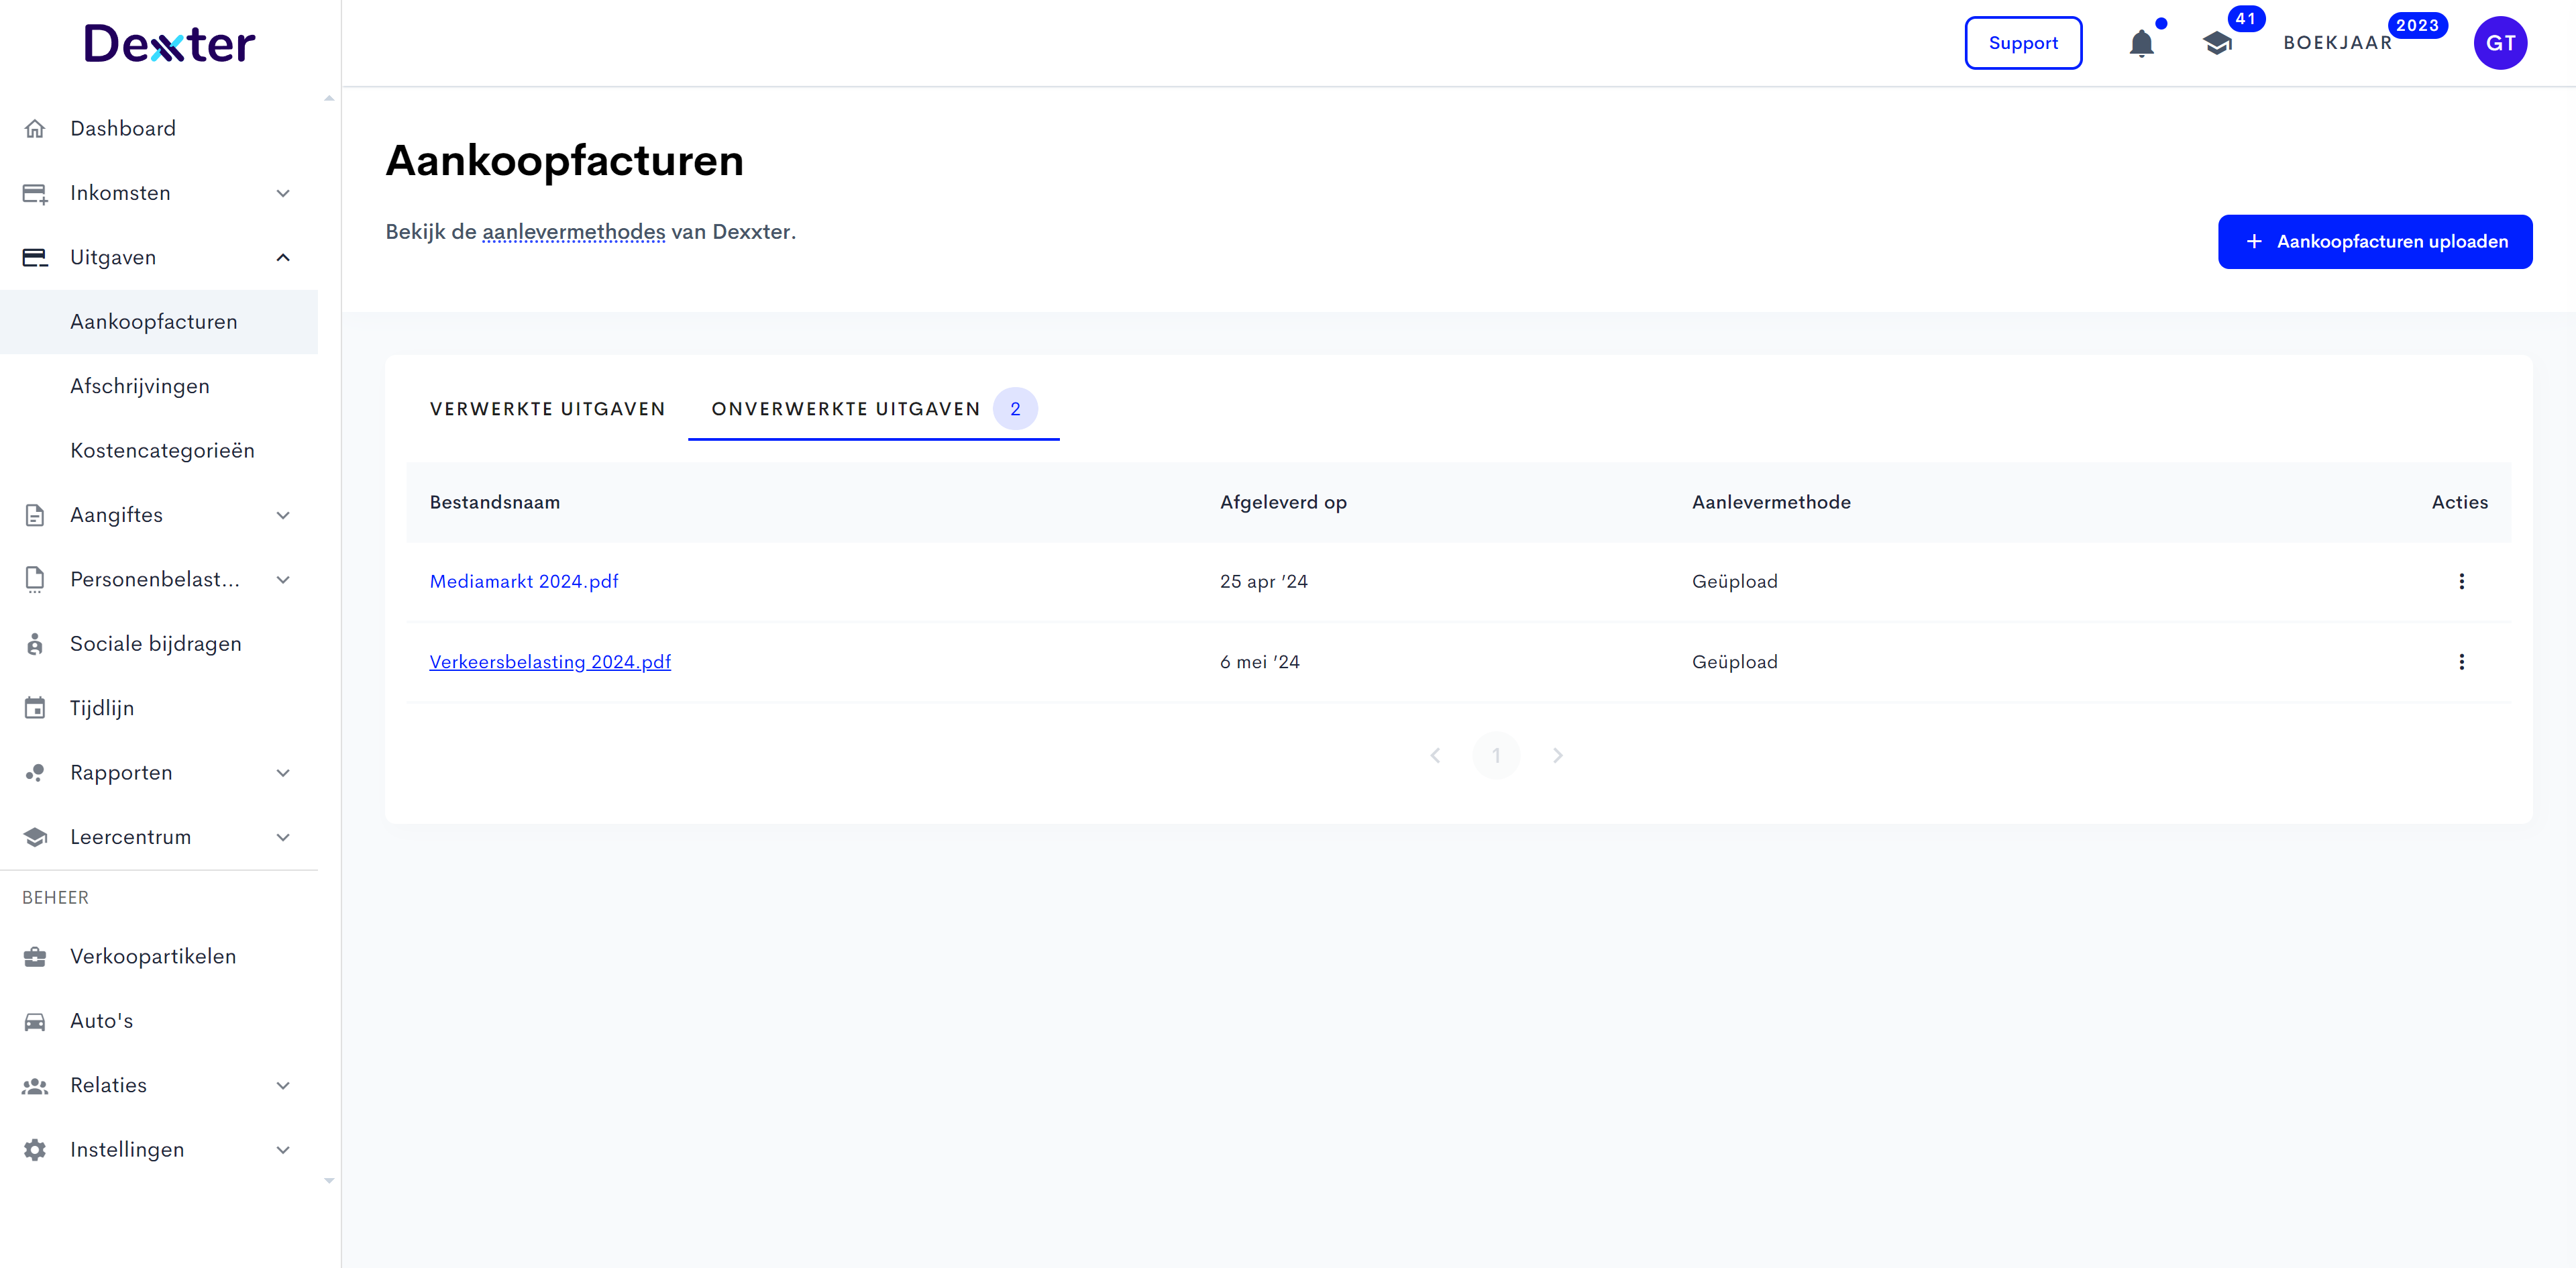The width and height of the screenshot is (2576, 1268).
Task: Expand the Instellingen menu chevron
Action: [283, 1150]
